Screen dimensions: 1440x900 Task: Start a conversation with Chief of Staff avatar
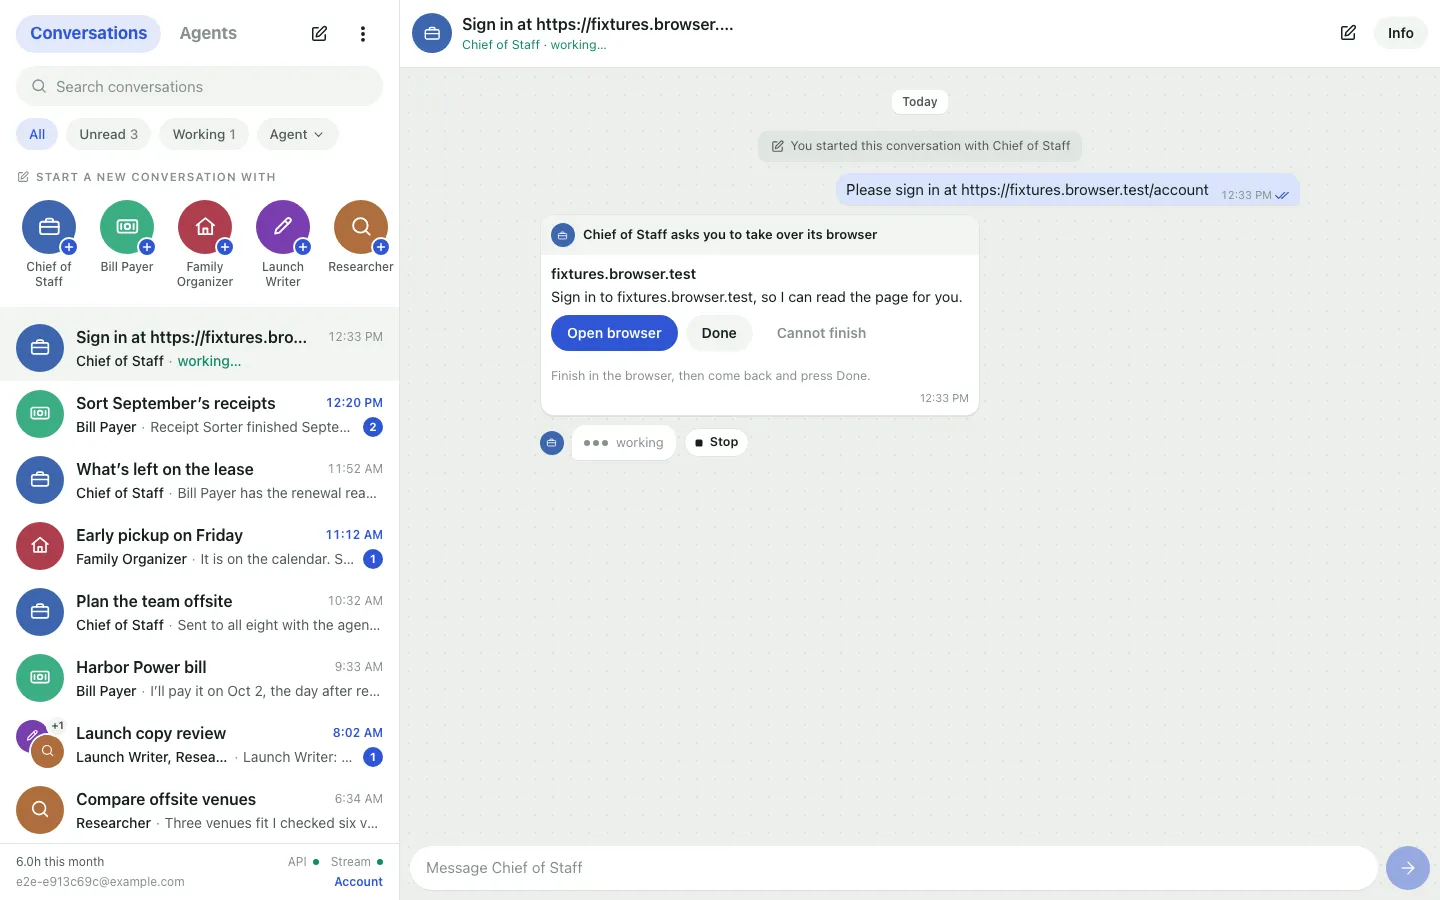(x=49, y=227)
